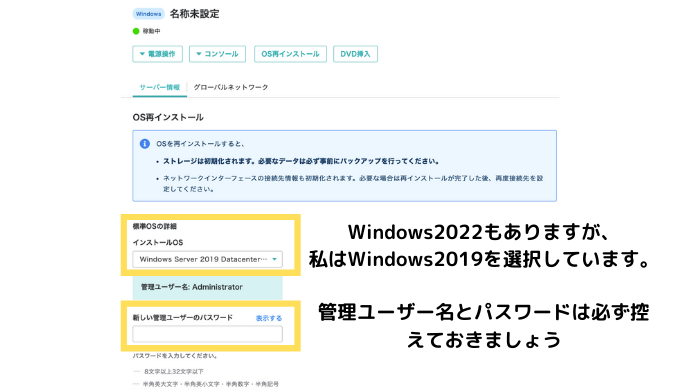Switch to the サーバー情報 tab

pyautogui.click(x=160, y=87)
